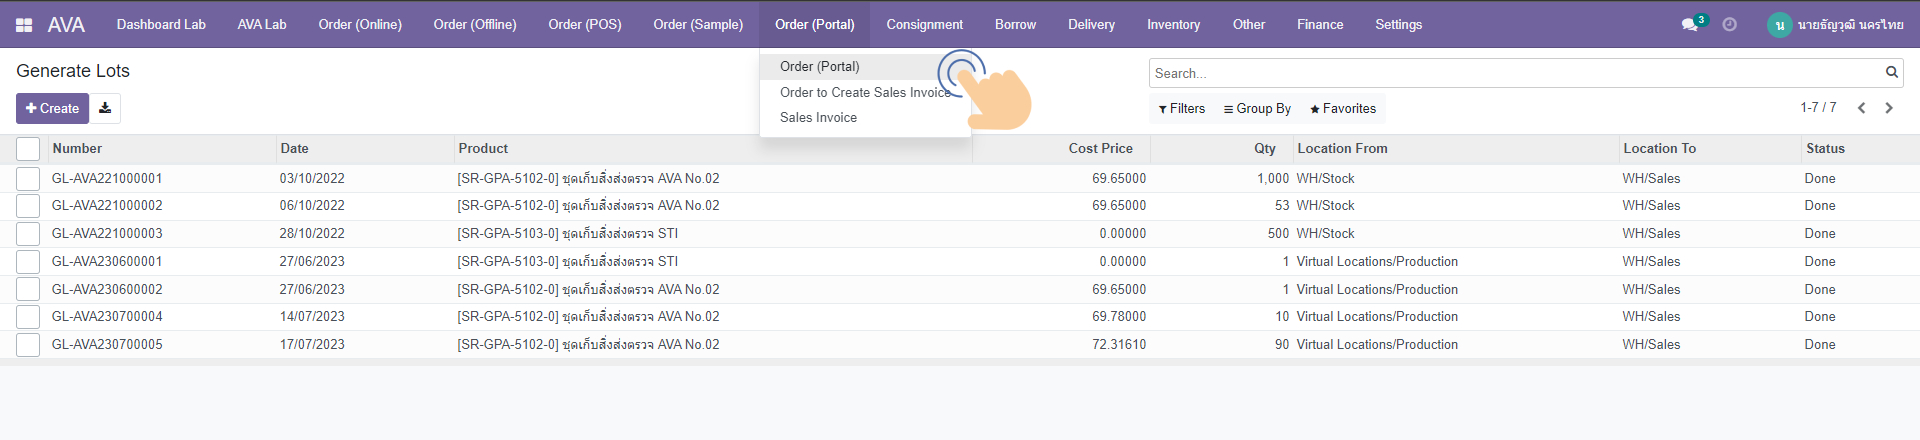Viewport: 1920px width, 440px height.
Task: Open lot record GL-AVA221000003
Action: [x=107, y=234]
